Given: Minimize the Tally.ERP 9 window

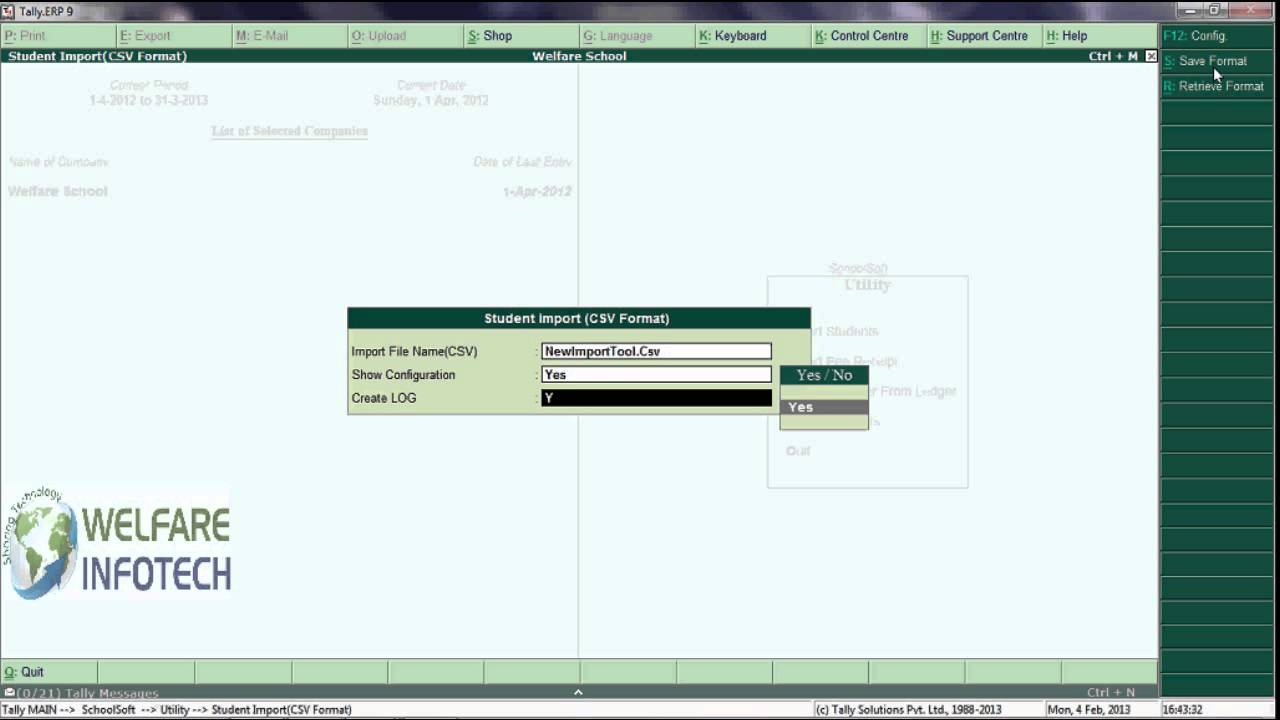Looking at the screenshot, I should point(1188,10).
